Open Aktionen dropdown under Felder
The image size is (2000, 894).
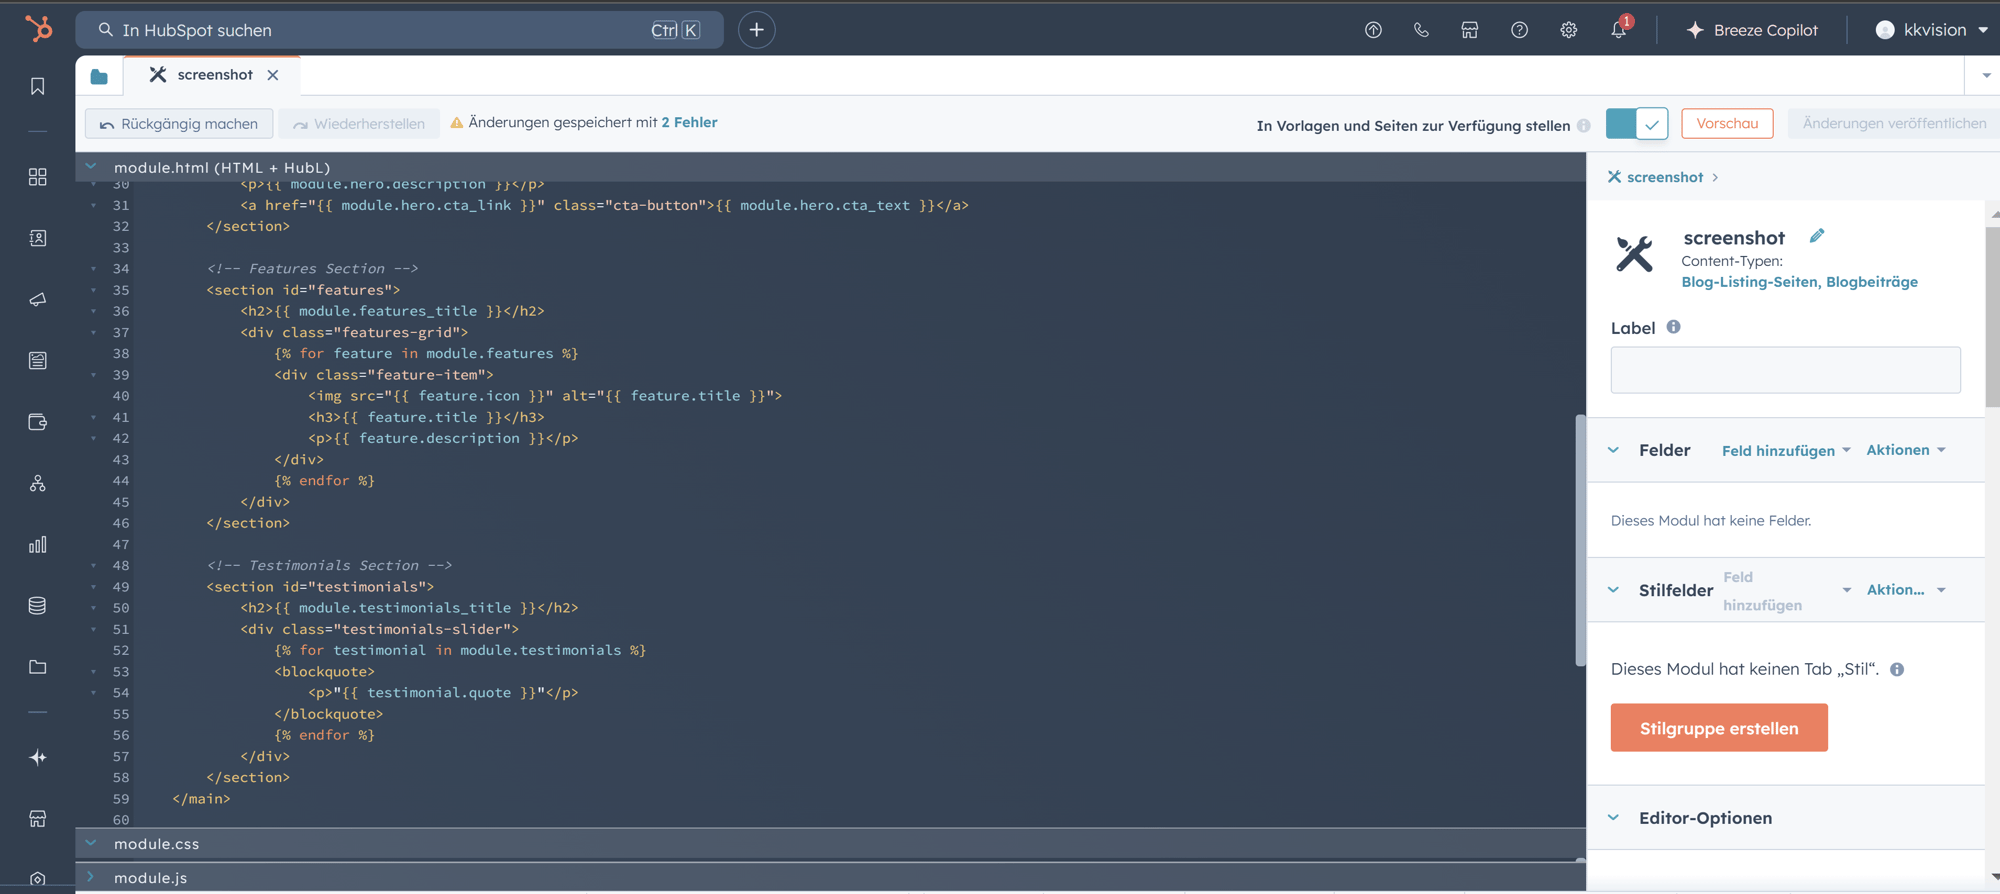(x=1906, y=450)
